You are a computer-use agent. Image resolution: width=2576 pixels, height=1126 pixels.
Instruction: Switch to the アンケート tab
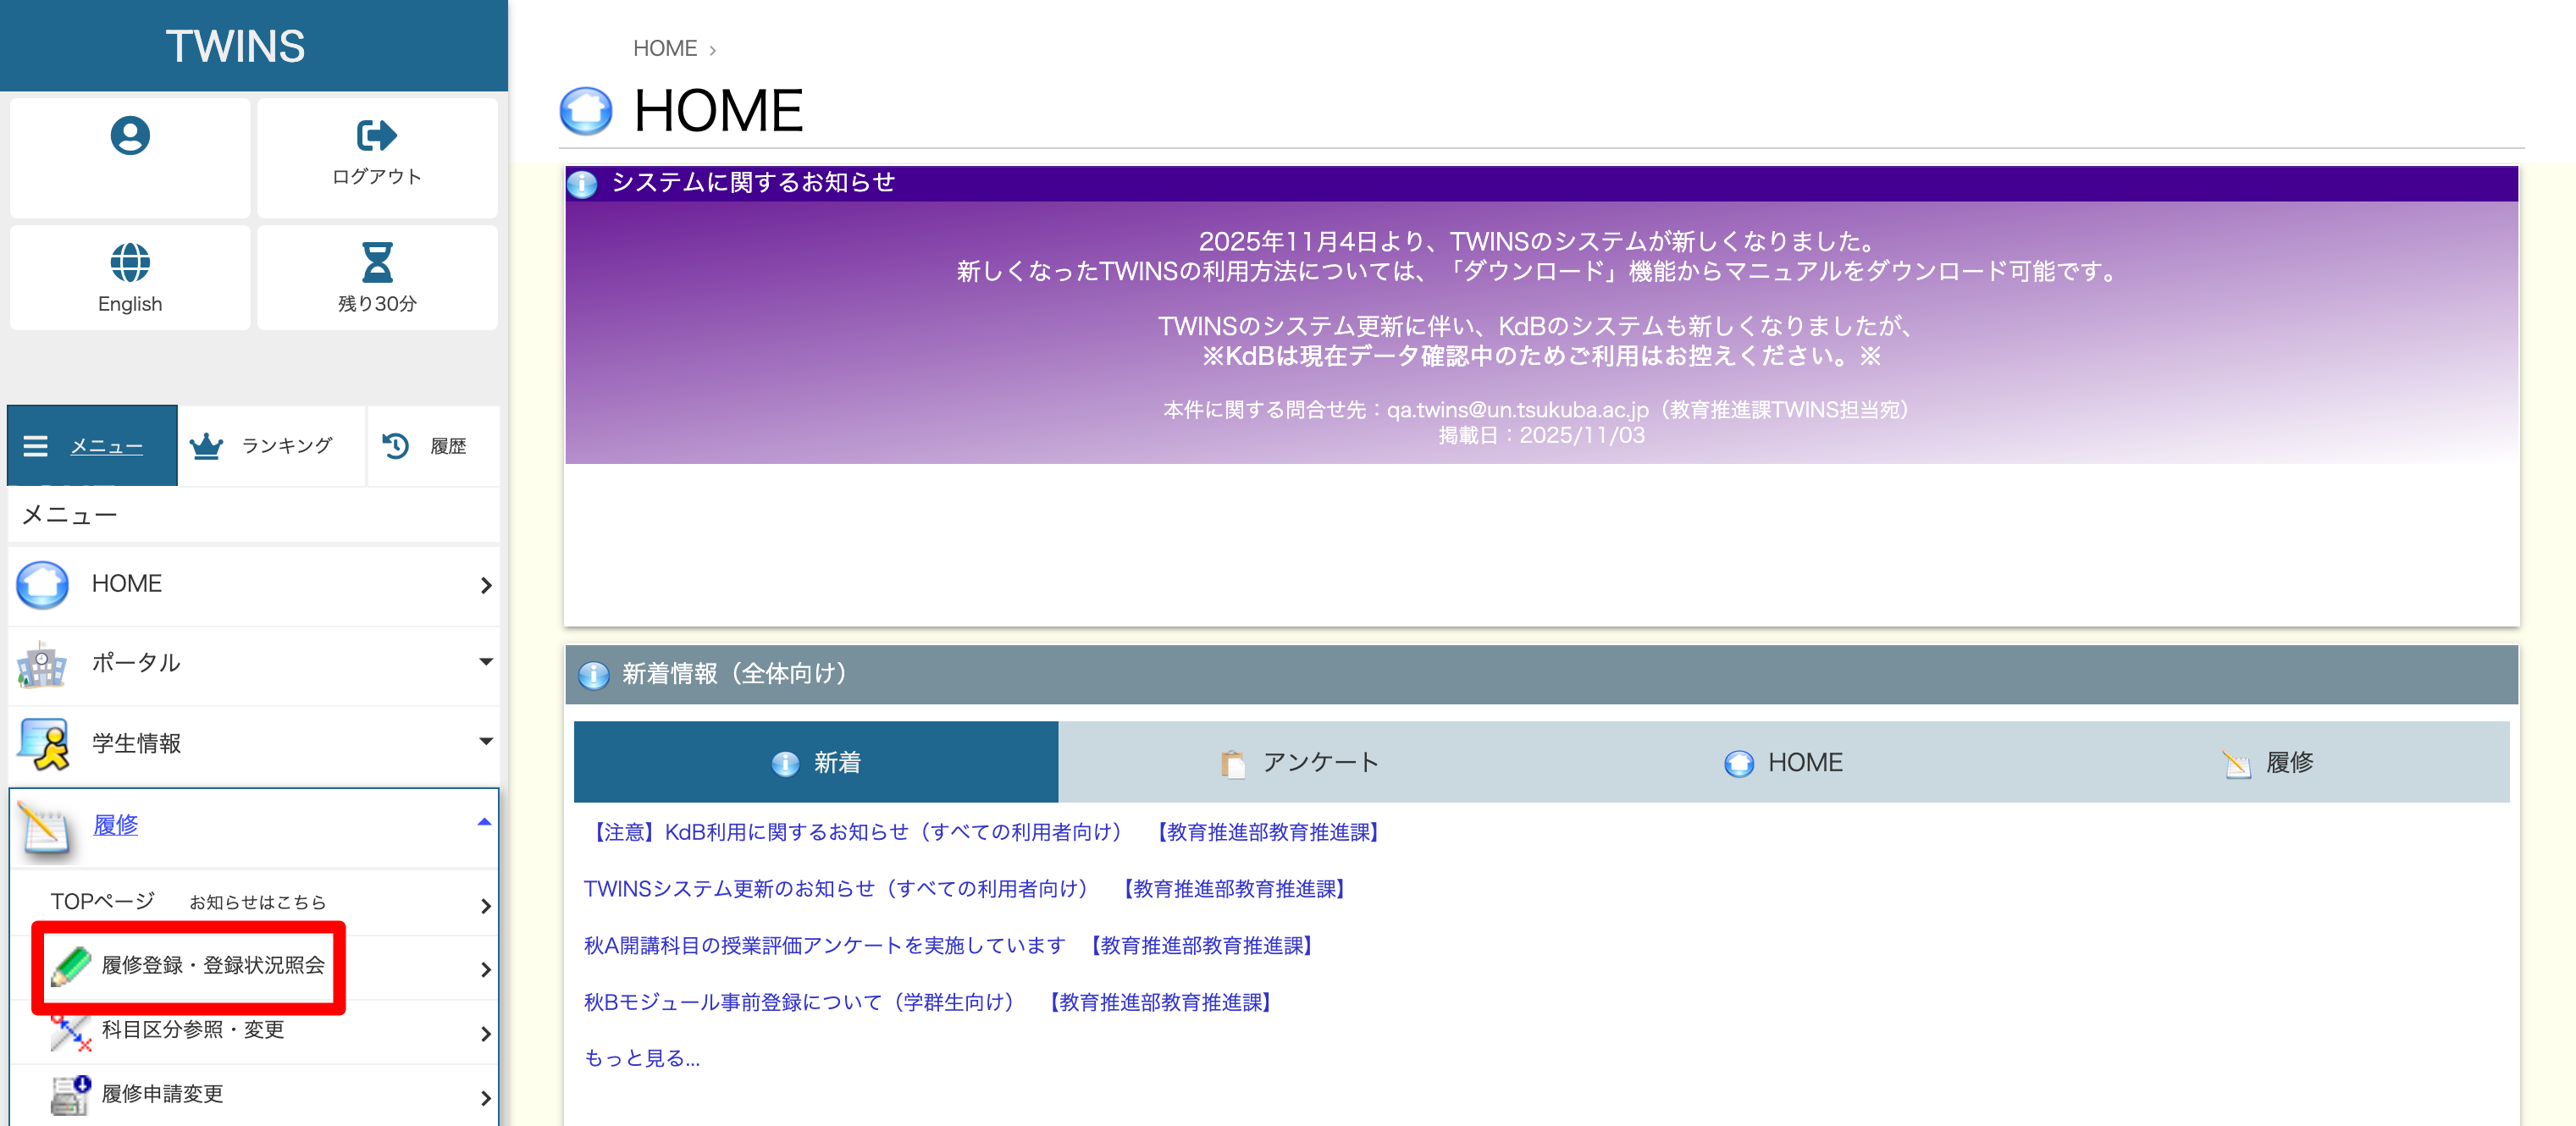[1299, 763]
